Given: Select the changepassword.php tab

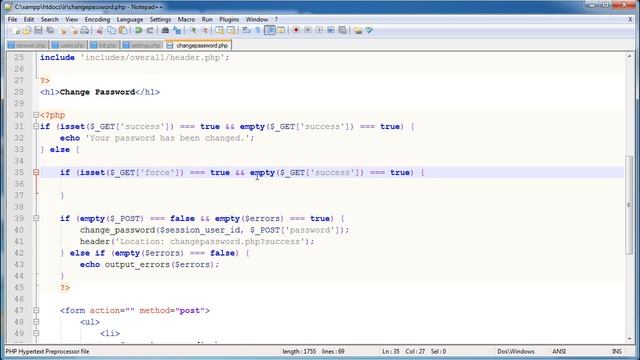Looking at the screenshot, I should tap(198, 45).
